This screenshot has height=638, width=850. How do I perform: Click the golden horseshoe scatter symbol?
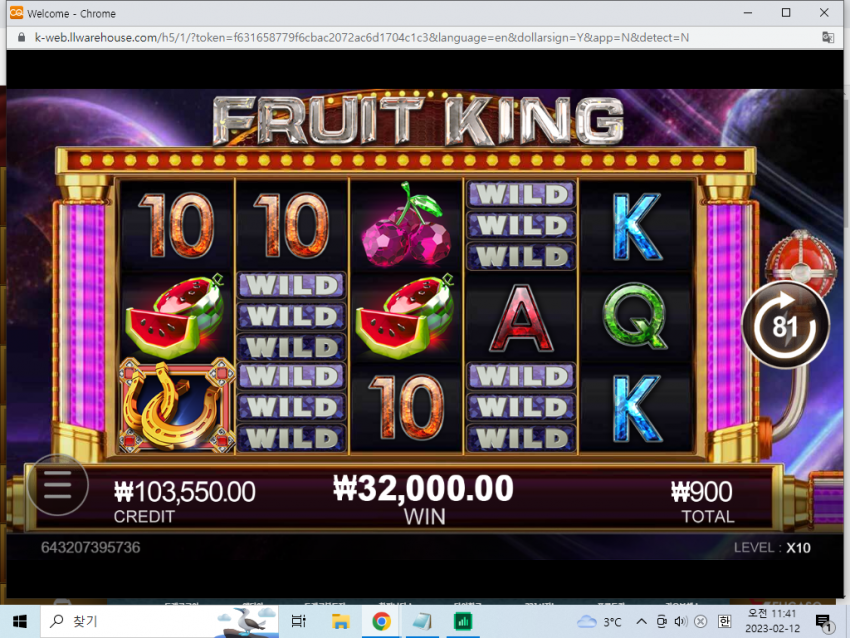[177, 405]
